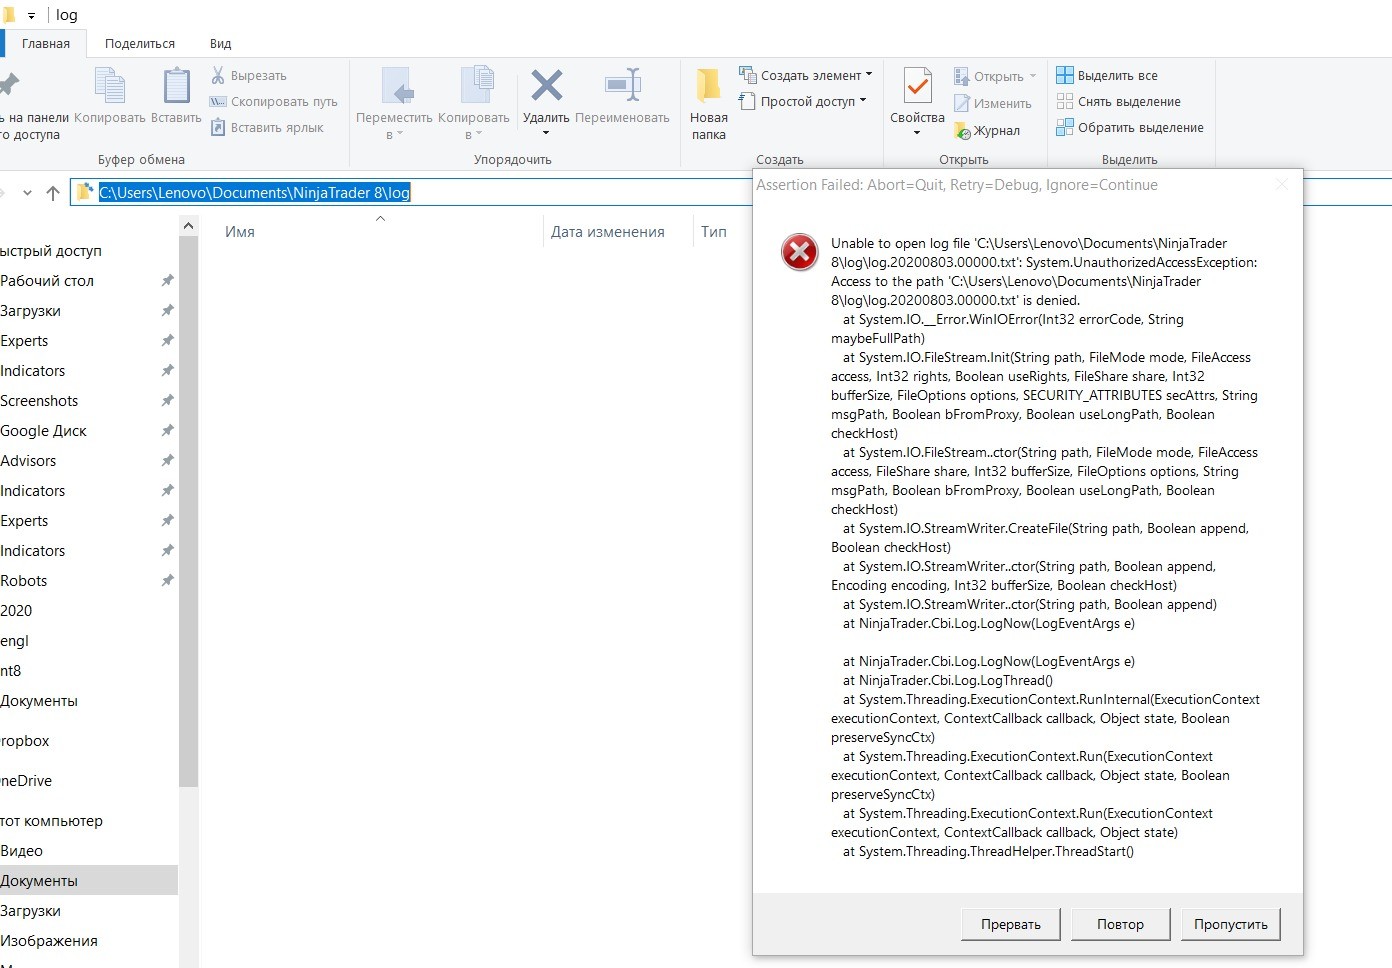1392x968 pixels.
Task: Switch to View (Вид) ribbon tab
Action: click(x=221, y=44)
